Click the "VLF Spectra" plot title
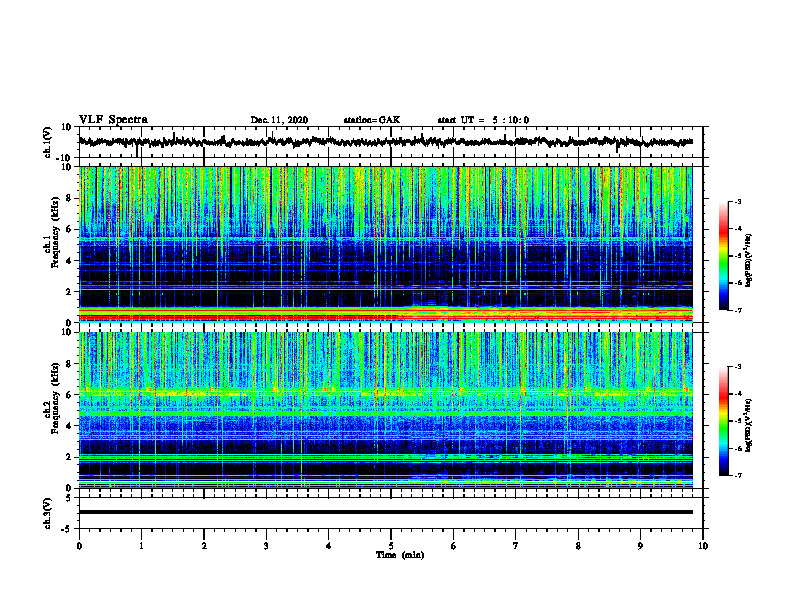This screenshot has width=792, height=612. pyautogui.click(x=113, y=120)
